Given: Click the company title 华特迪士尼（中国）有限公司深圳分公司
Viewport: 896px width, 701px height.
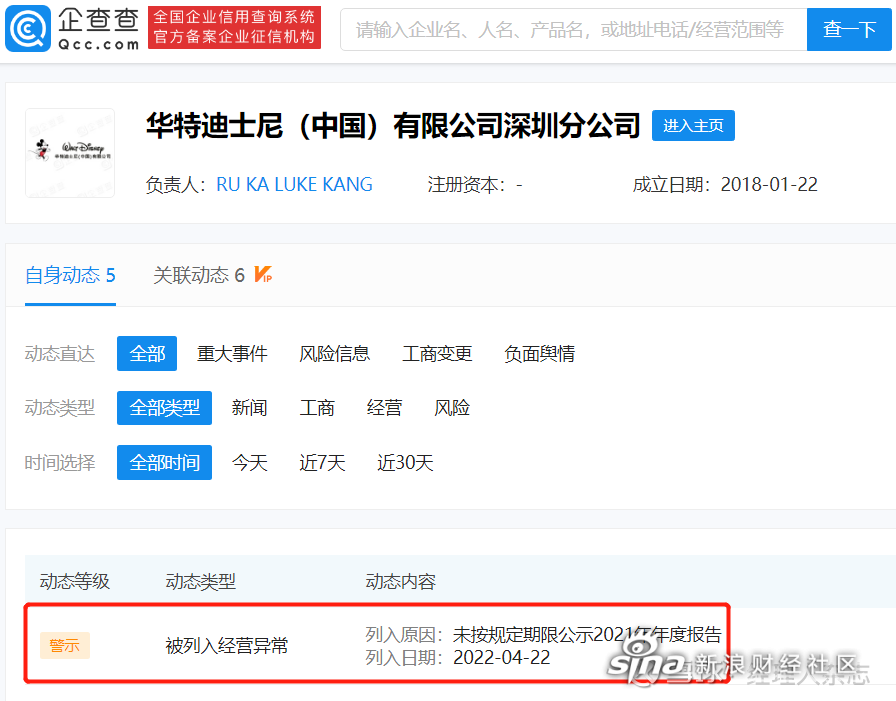Looking at the screenshot, I should [x=393, y=125].
